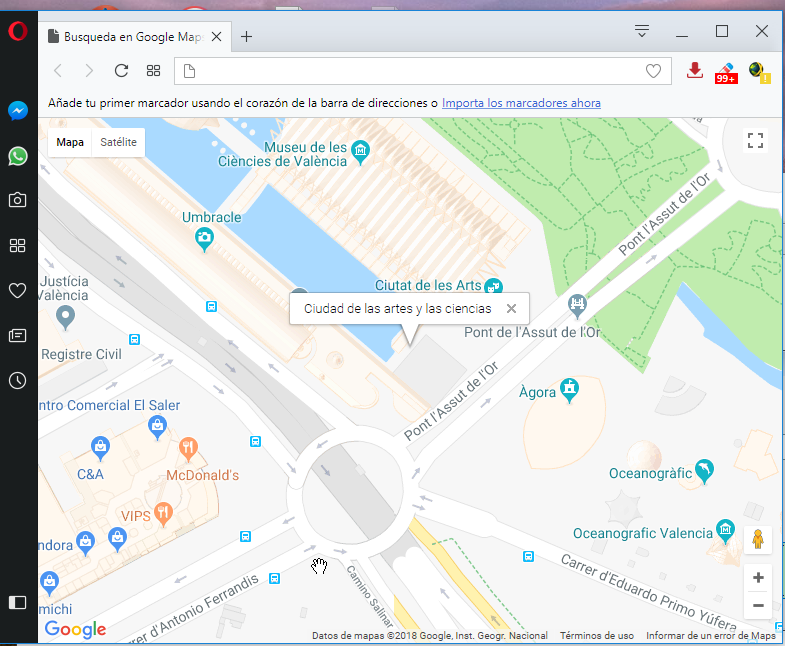Open the globe extension with warning badge
The image size is (785, 646).
pos(759,72)
